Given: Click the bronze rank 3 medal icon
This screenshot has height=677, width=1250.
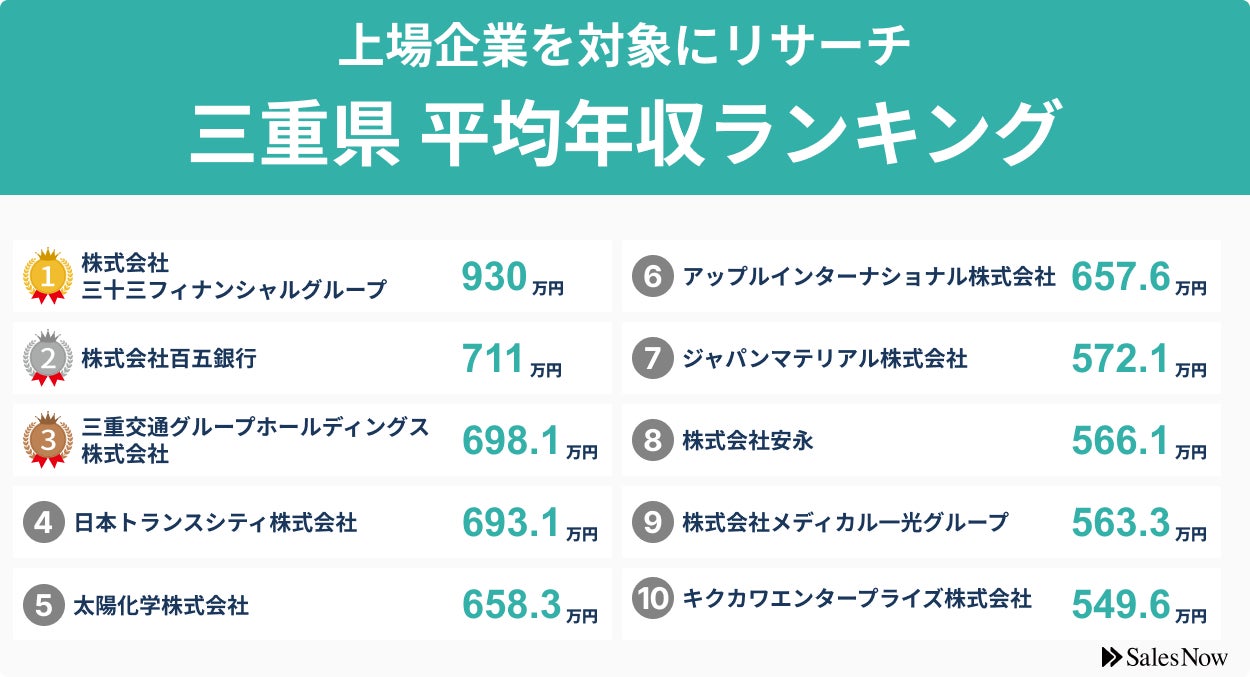Looking at the screenshot, I should [47, 440].
